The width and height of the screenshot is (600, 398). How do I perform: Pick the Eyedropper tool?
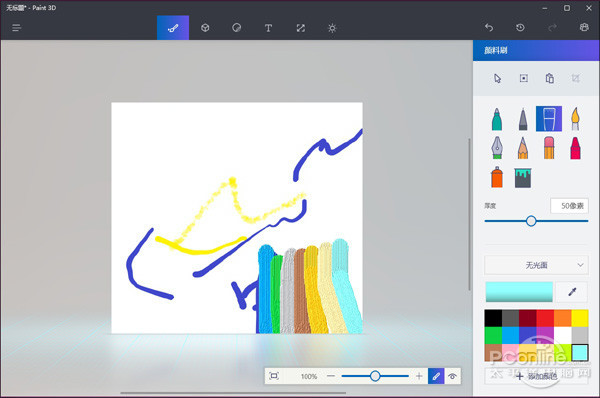(x=572, y=292)
